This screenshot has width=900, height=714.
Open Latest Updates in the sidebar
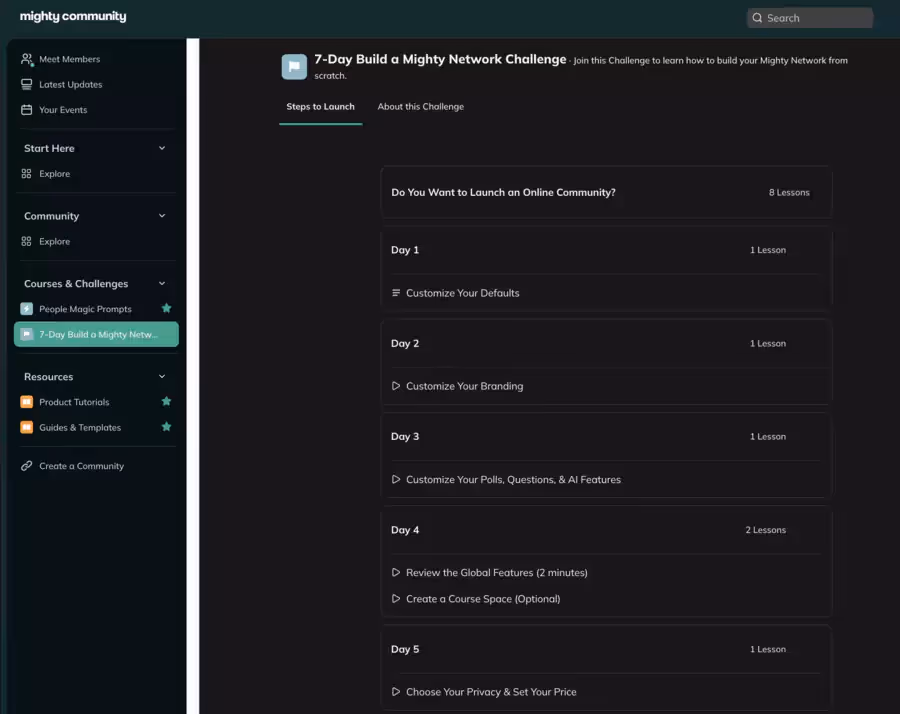click(x=96, y=84)
